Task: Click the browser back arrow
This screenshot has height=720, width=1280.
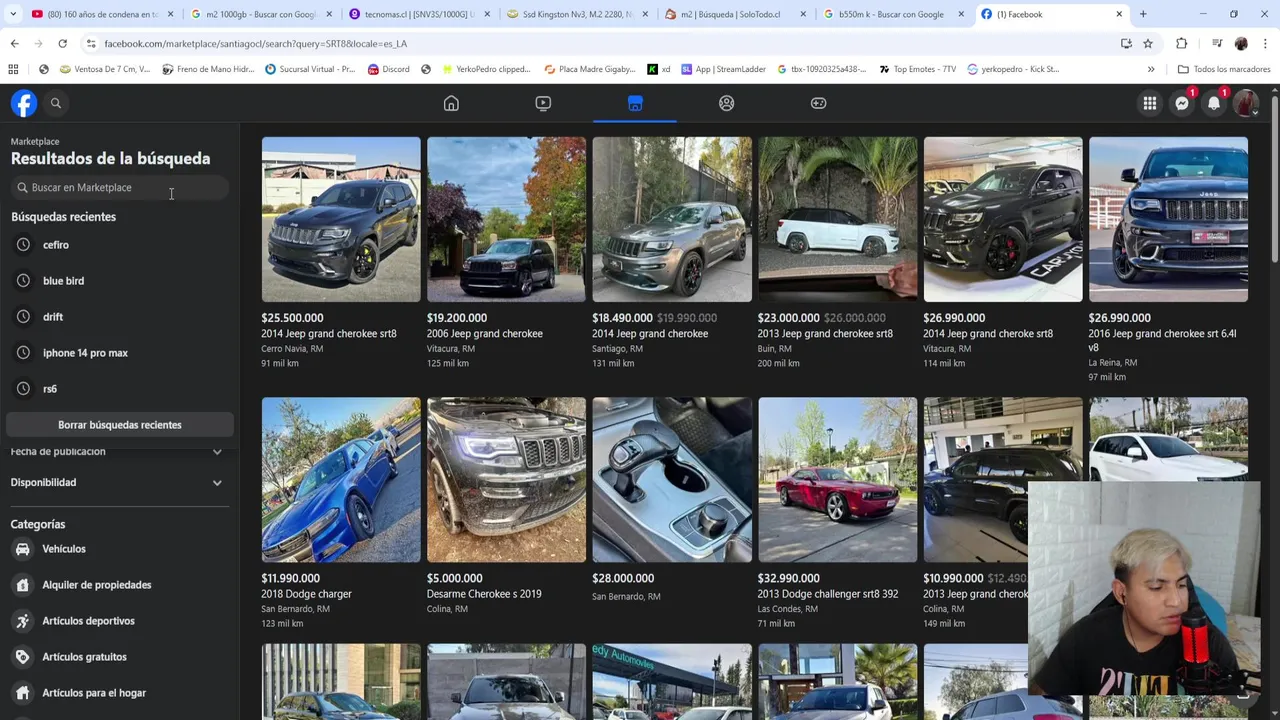Action: pyautogui.click(x=14, y=44)
